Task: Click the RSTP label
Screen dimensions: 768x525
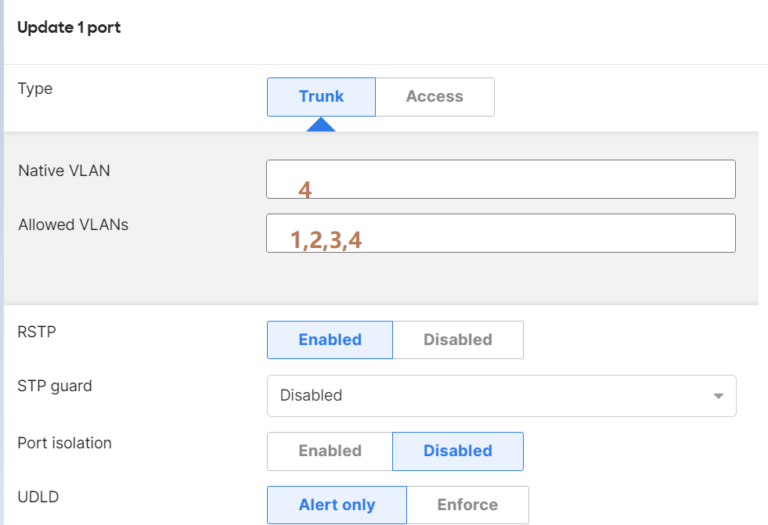Action: [37, 332]
